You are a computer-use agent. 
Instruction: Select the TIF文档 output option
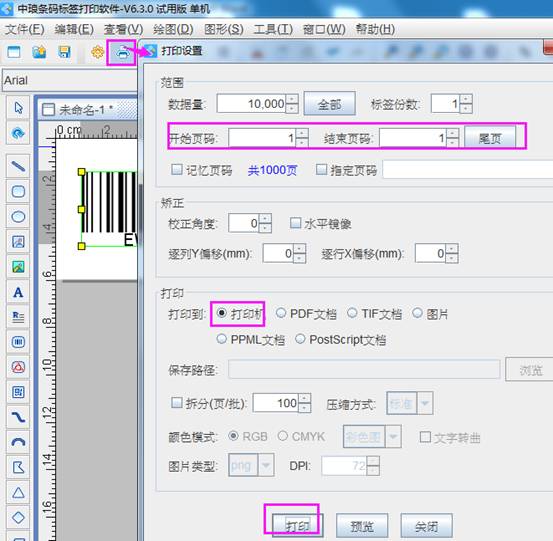(352, 313)
